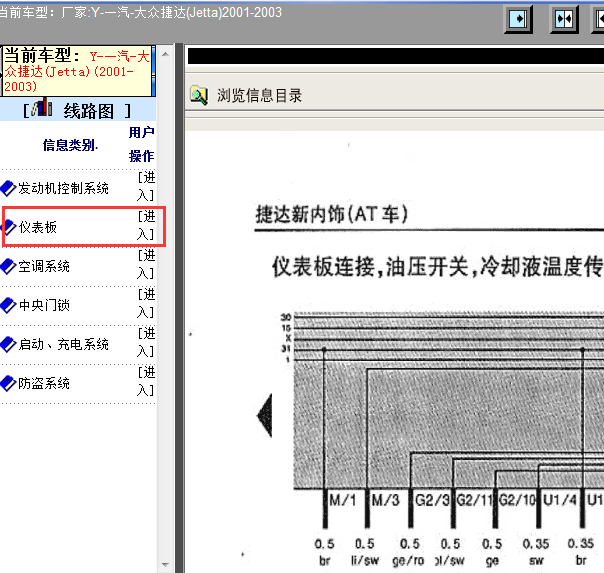The width and height of the screenshot is (604, 573).
Task: Open 进入 link for 仪表板
Action: coord(146,225)
